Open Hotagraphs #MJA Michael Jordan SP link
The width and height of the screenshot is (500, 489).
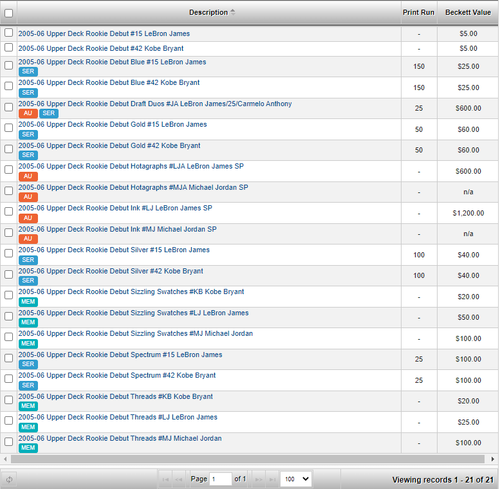(133, 187)
